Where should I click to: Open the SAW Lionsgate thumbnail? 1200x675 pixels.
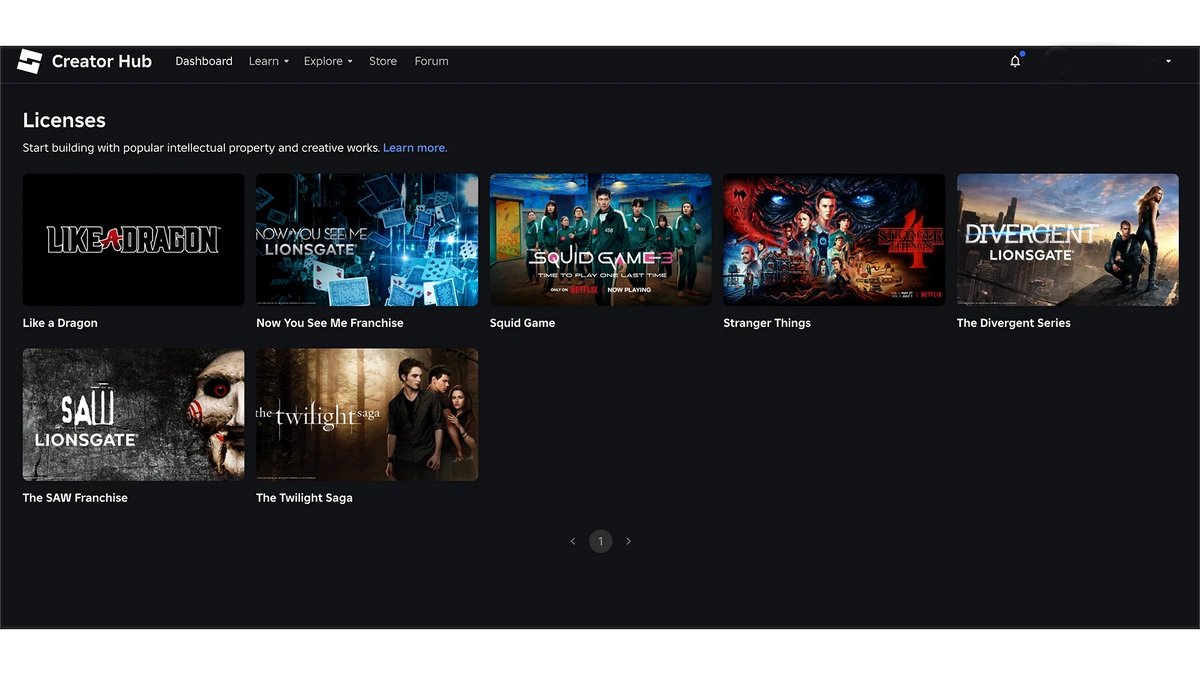click(133, 414)
